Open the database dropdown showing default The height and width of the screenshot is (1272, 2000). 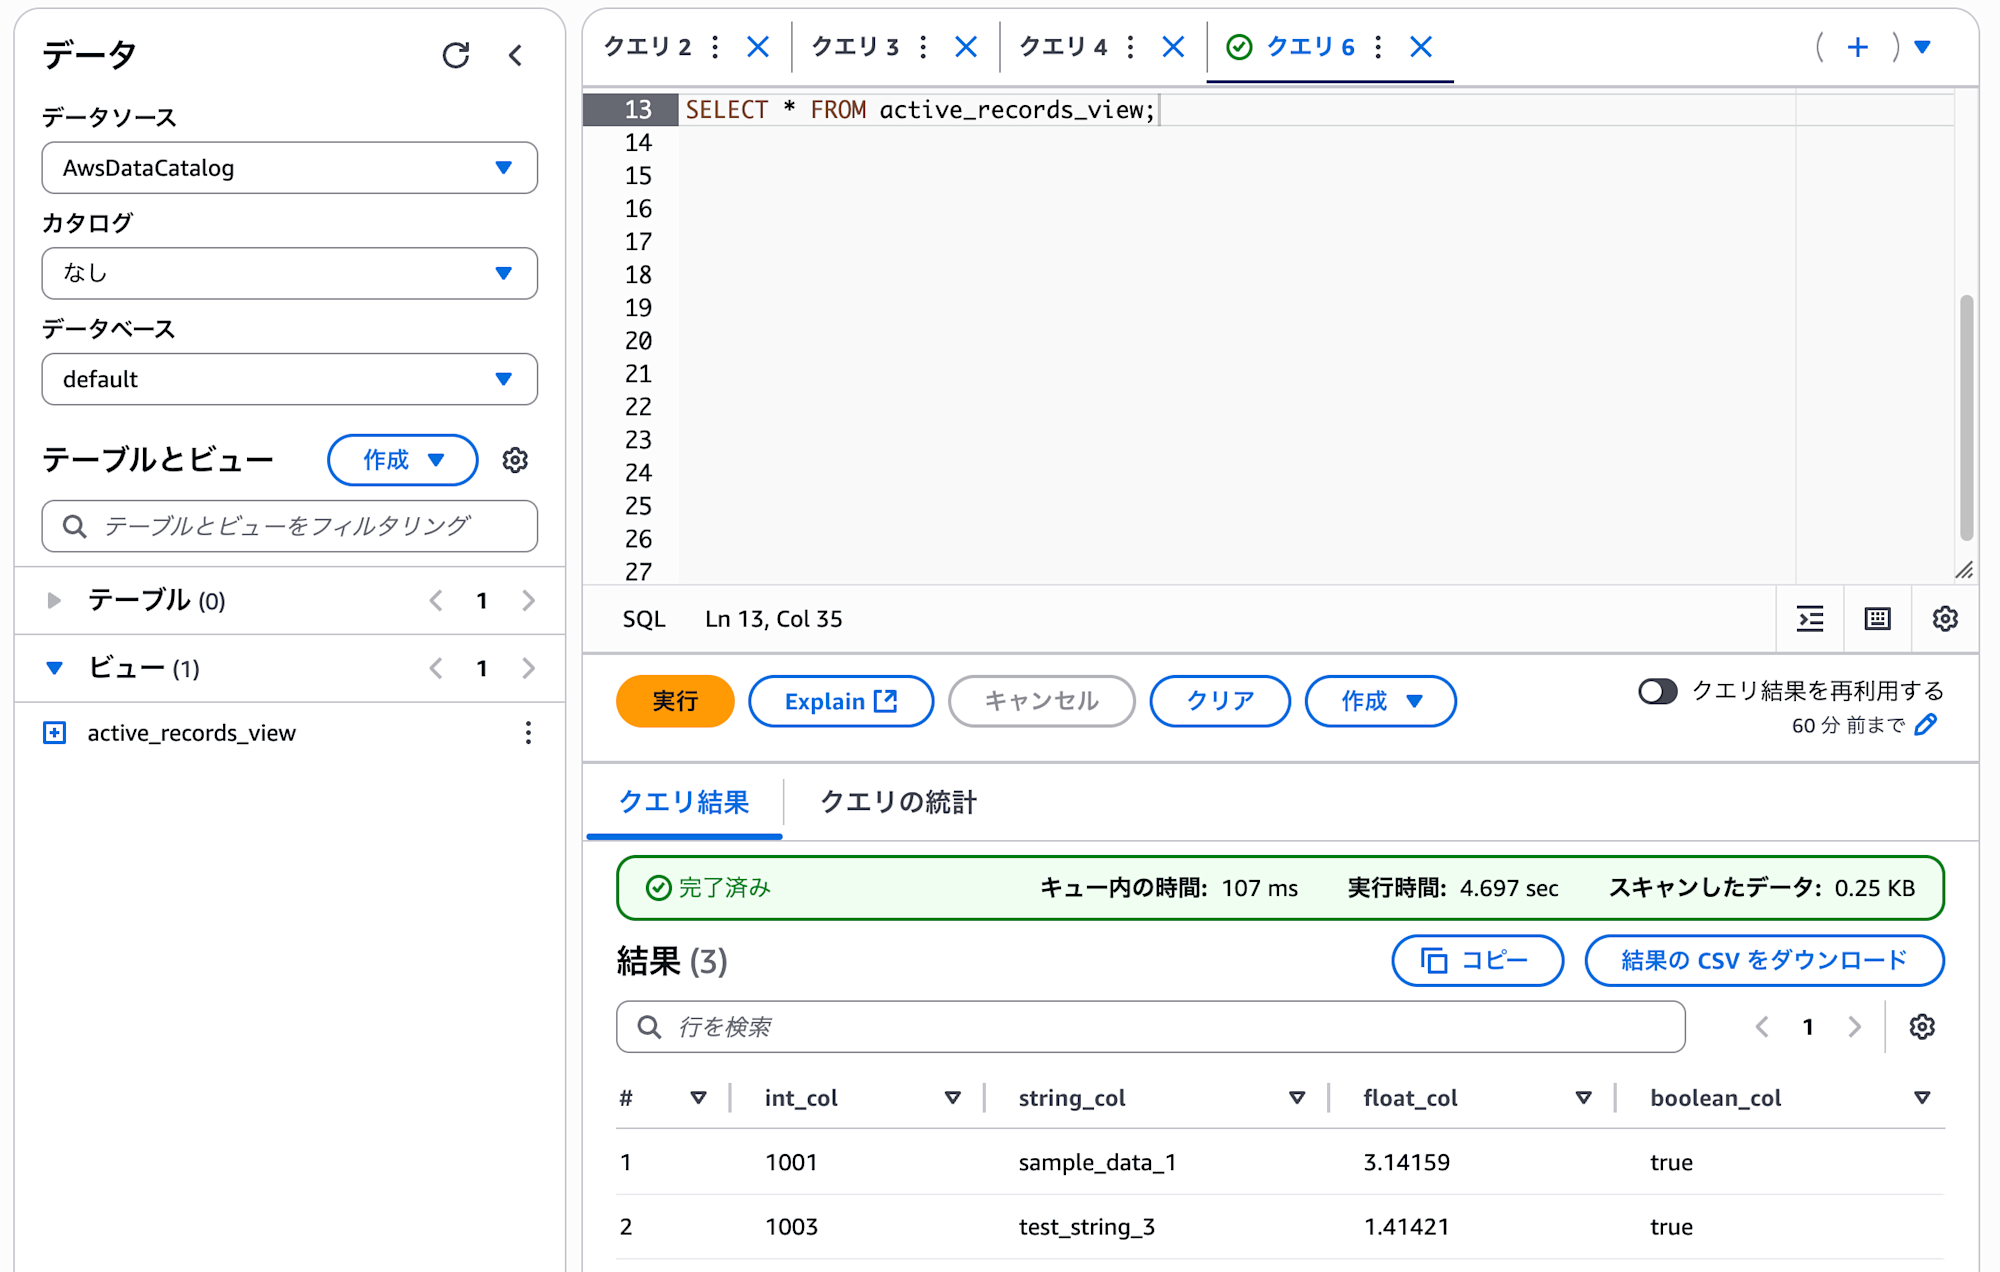290,379
